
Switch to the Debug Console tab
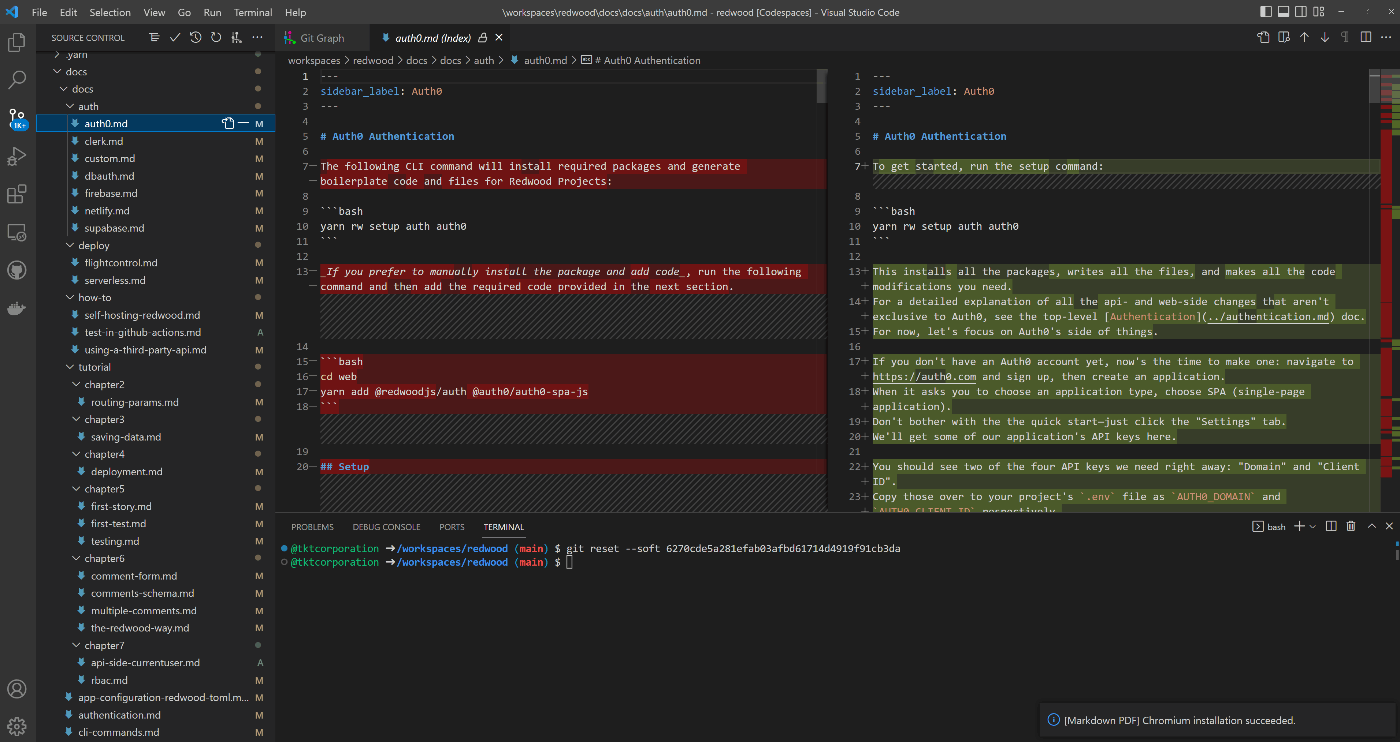pyautogui.click(x=386, y=526)
